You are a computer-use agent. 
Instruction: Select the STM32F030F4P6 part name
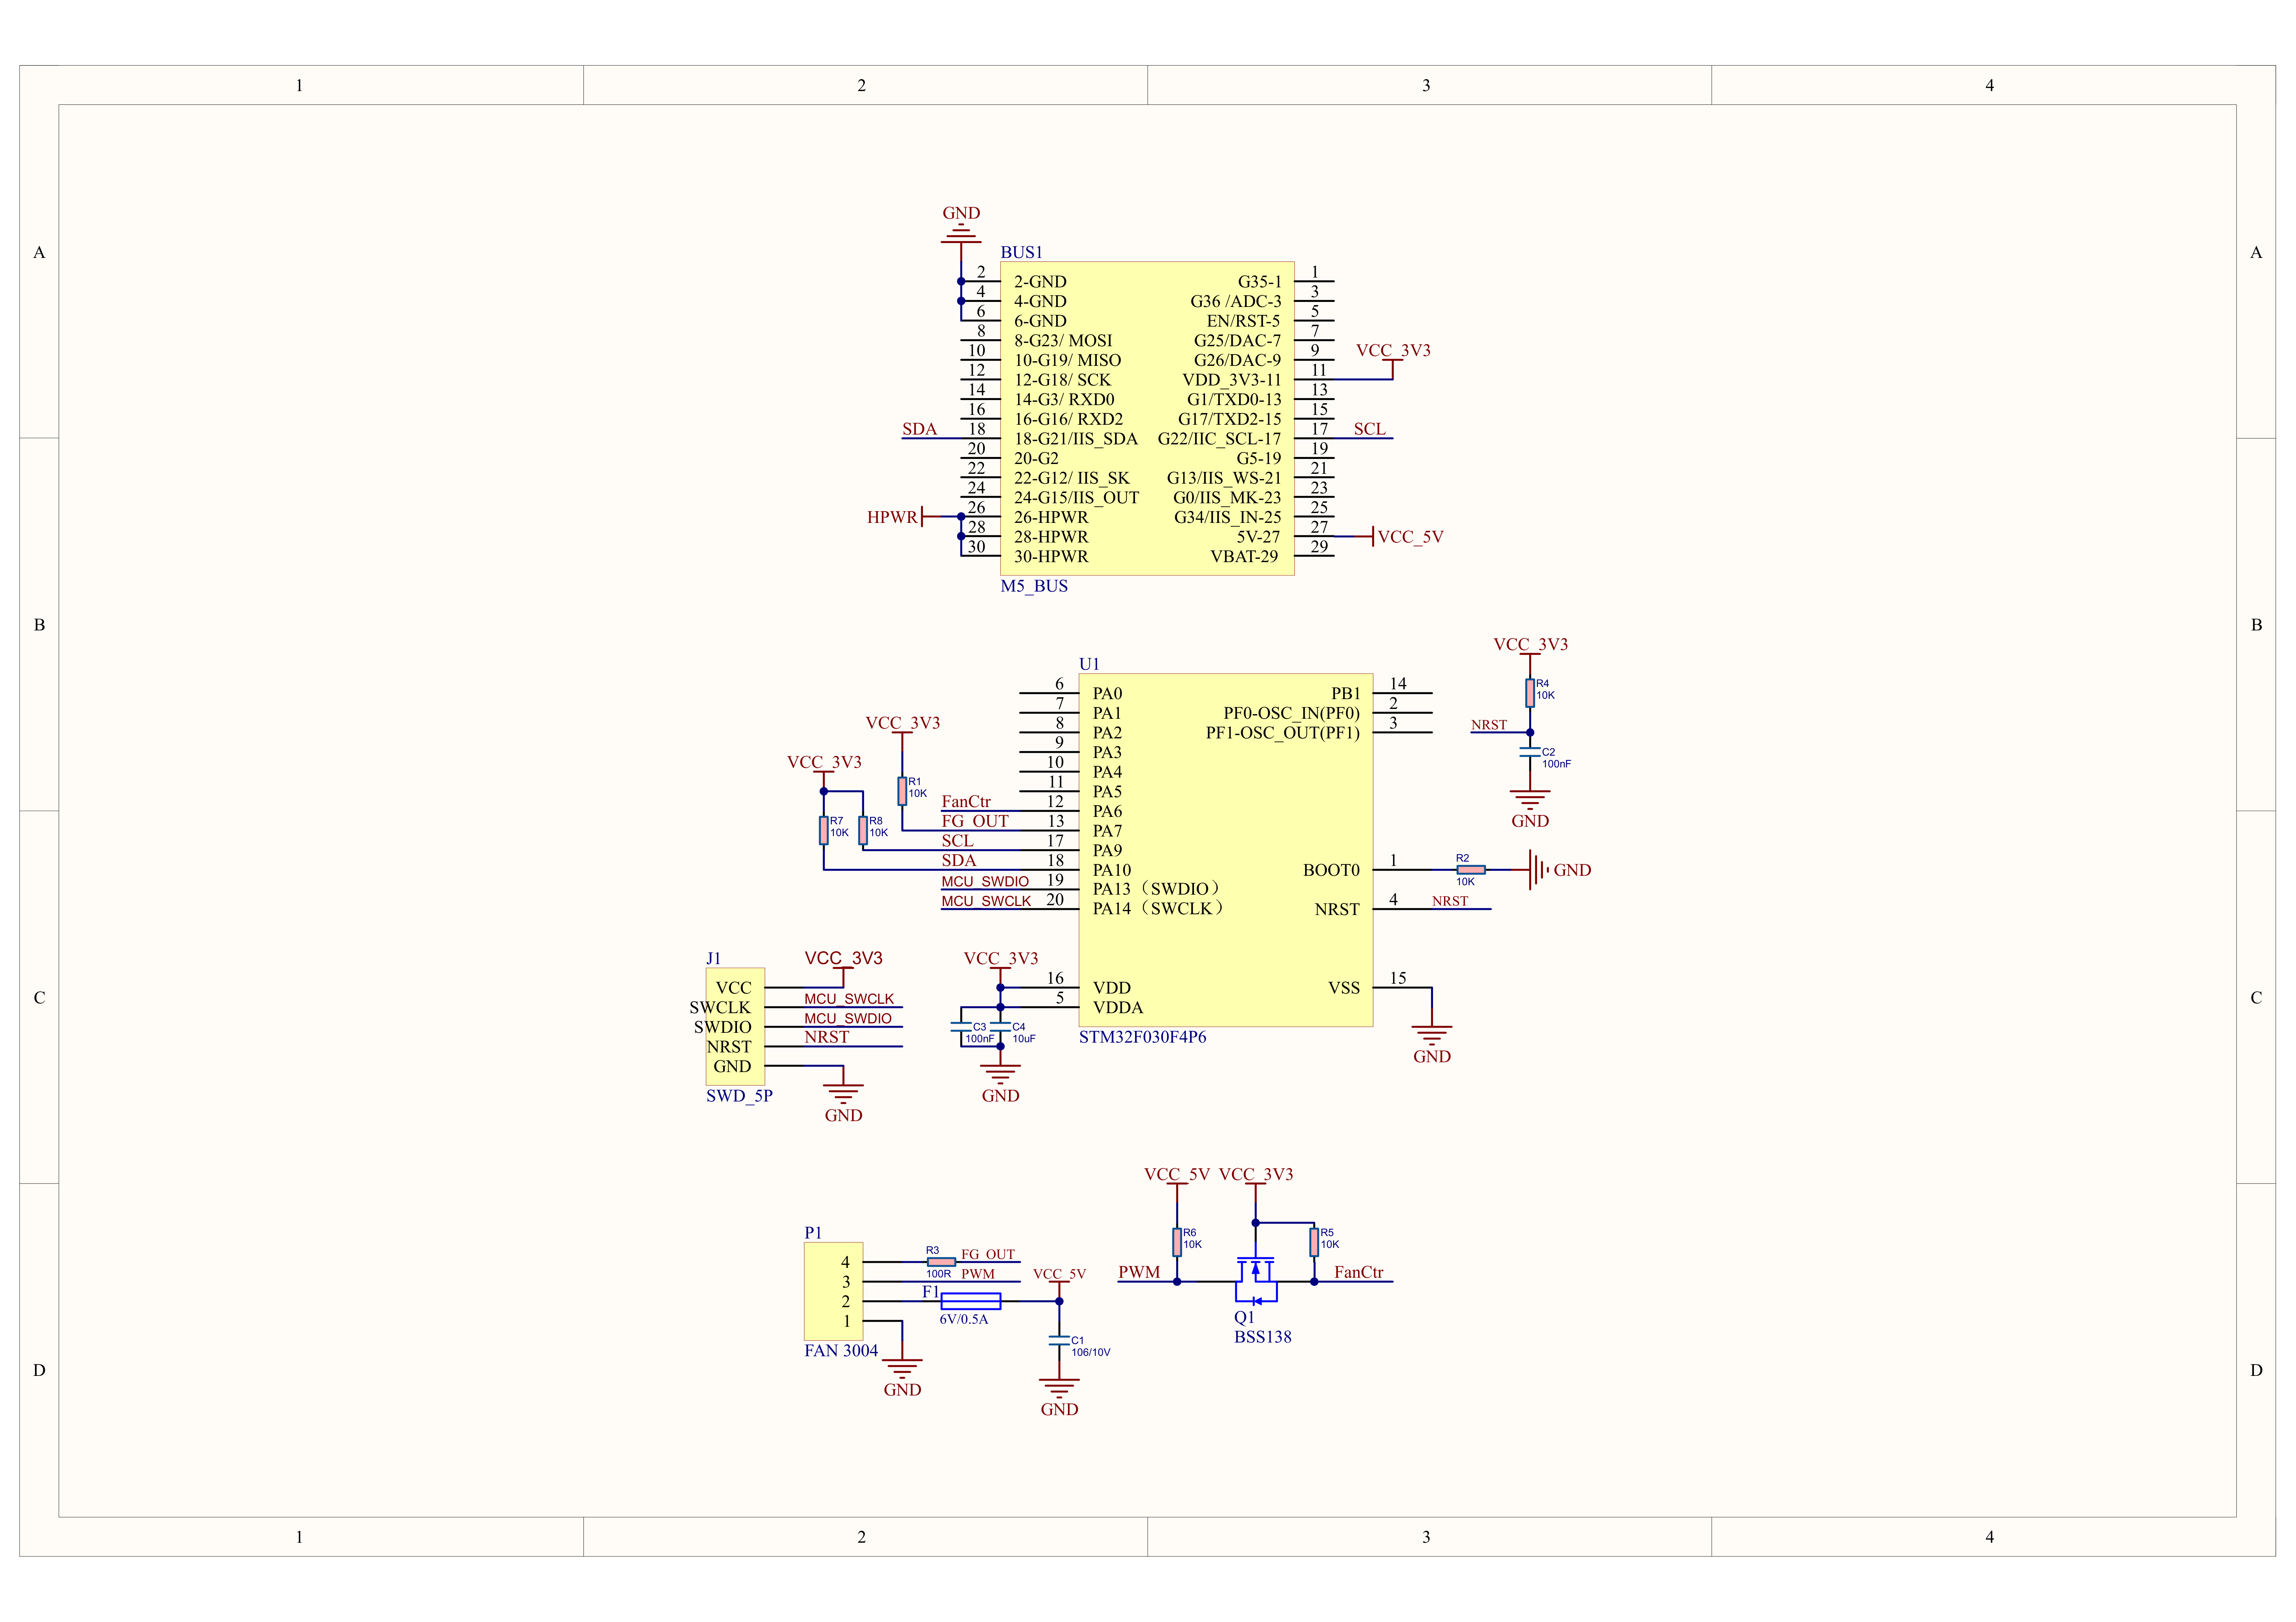click(x=1142, y=1037)
